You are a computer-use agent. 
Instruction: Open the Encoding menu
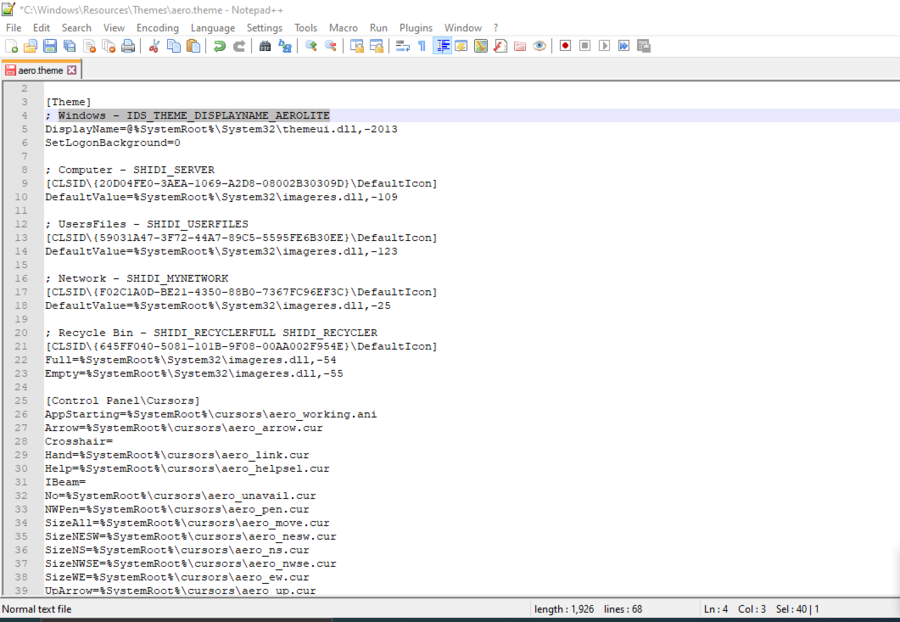pos(157,28)
